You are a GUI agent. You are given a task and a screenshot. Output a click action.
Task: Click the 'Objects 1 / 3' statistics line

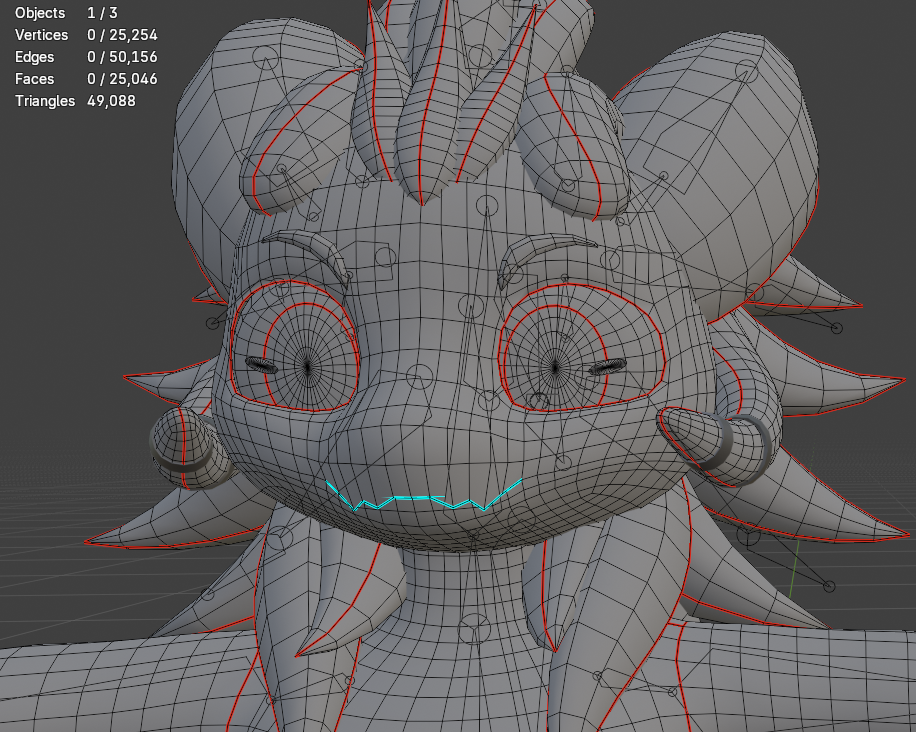point(66,13)
